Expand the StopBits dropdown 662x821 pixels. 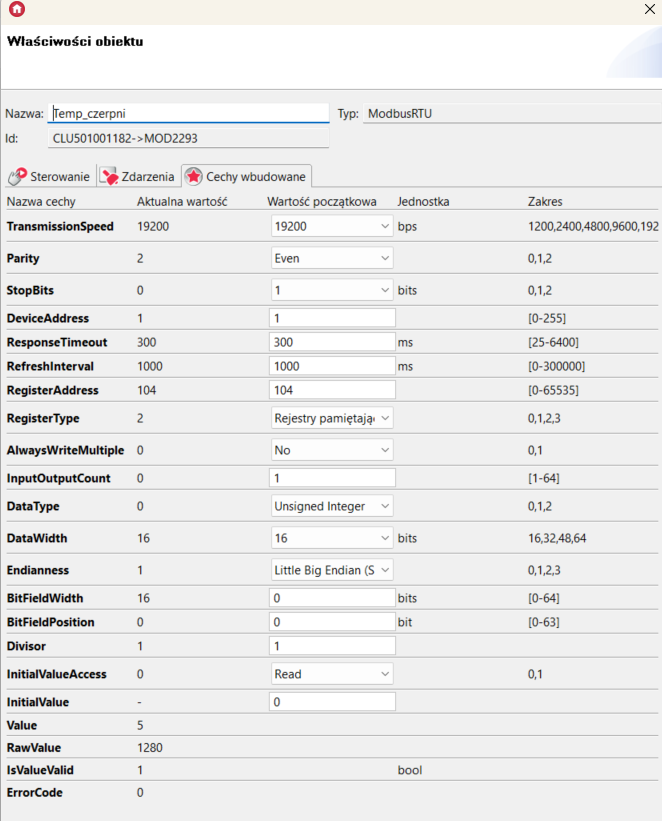click(x=331, y=290)
